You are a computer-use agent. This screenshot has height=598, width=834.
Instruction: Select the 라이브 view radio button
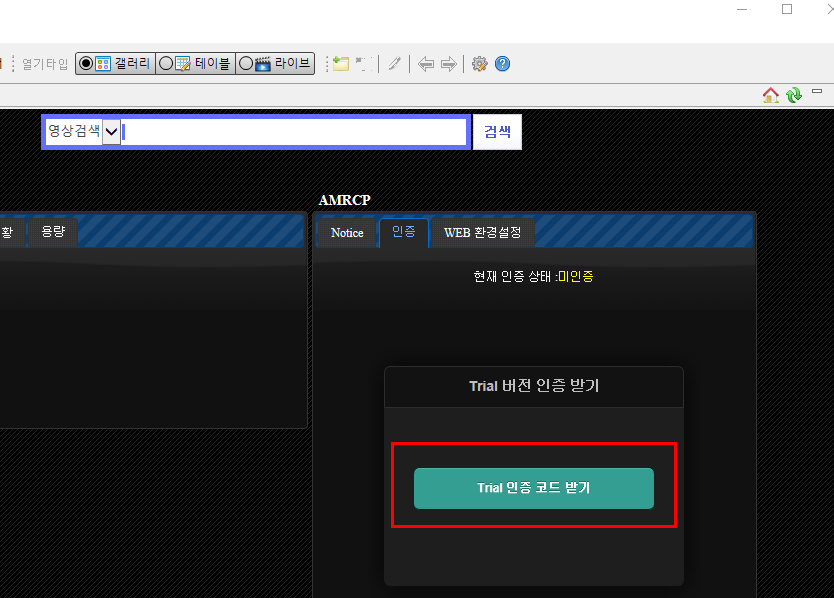click(246, 64)
